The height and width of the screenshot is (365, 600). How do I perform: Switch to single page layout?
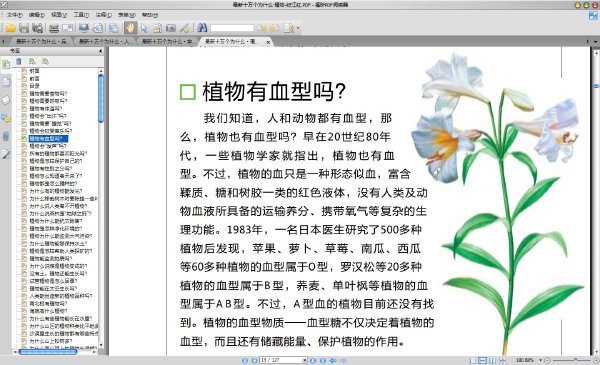coord(473,360)
